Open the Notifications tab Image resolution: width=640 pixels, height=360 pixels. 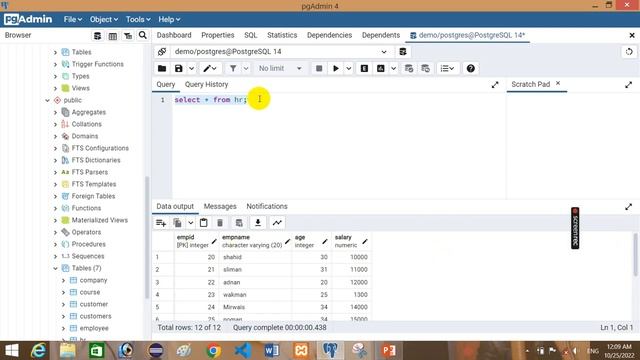point(267,207)
